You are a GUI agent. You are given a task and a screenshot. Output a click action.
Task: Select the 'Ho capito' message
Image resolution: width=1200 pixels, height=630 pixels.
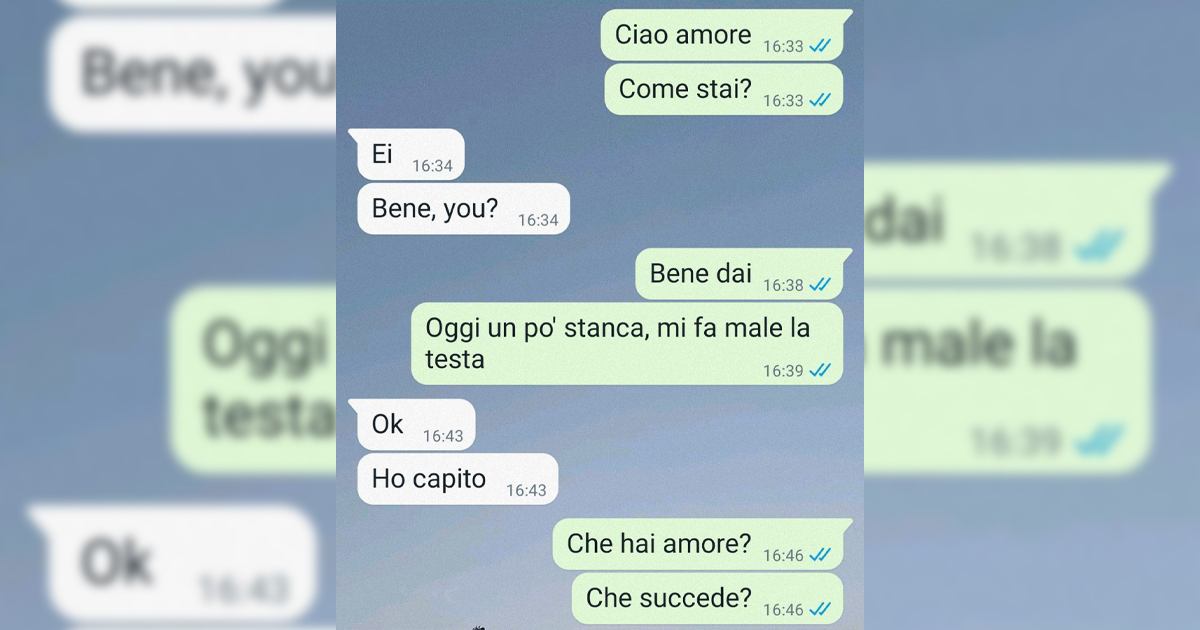pos(458,479)
